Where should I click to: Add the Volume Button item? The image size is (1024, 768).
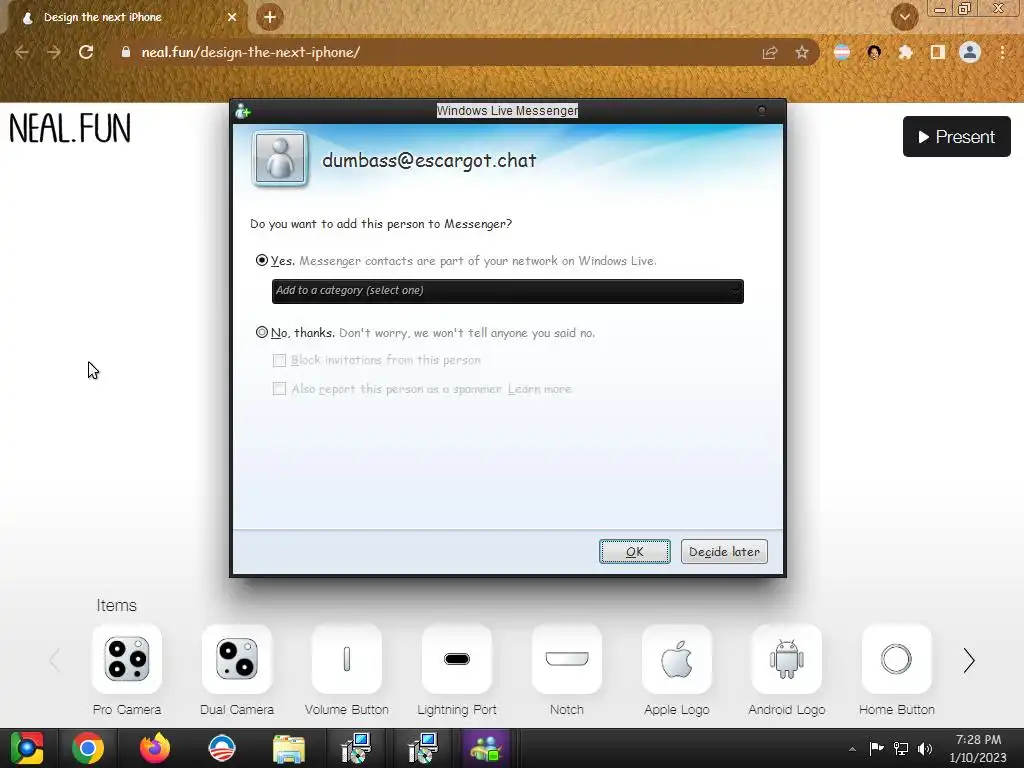point(347,659)
